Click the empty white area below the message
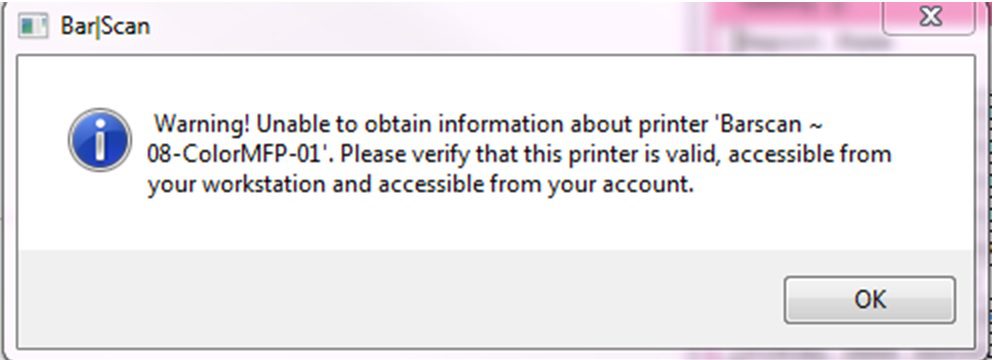Viewport: 994px width, 360px height. pyautogui.click(x=494, y=223)
